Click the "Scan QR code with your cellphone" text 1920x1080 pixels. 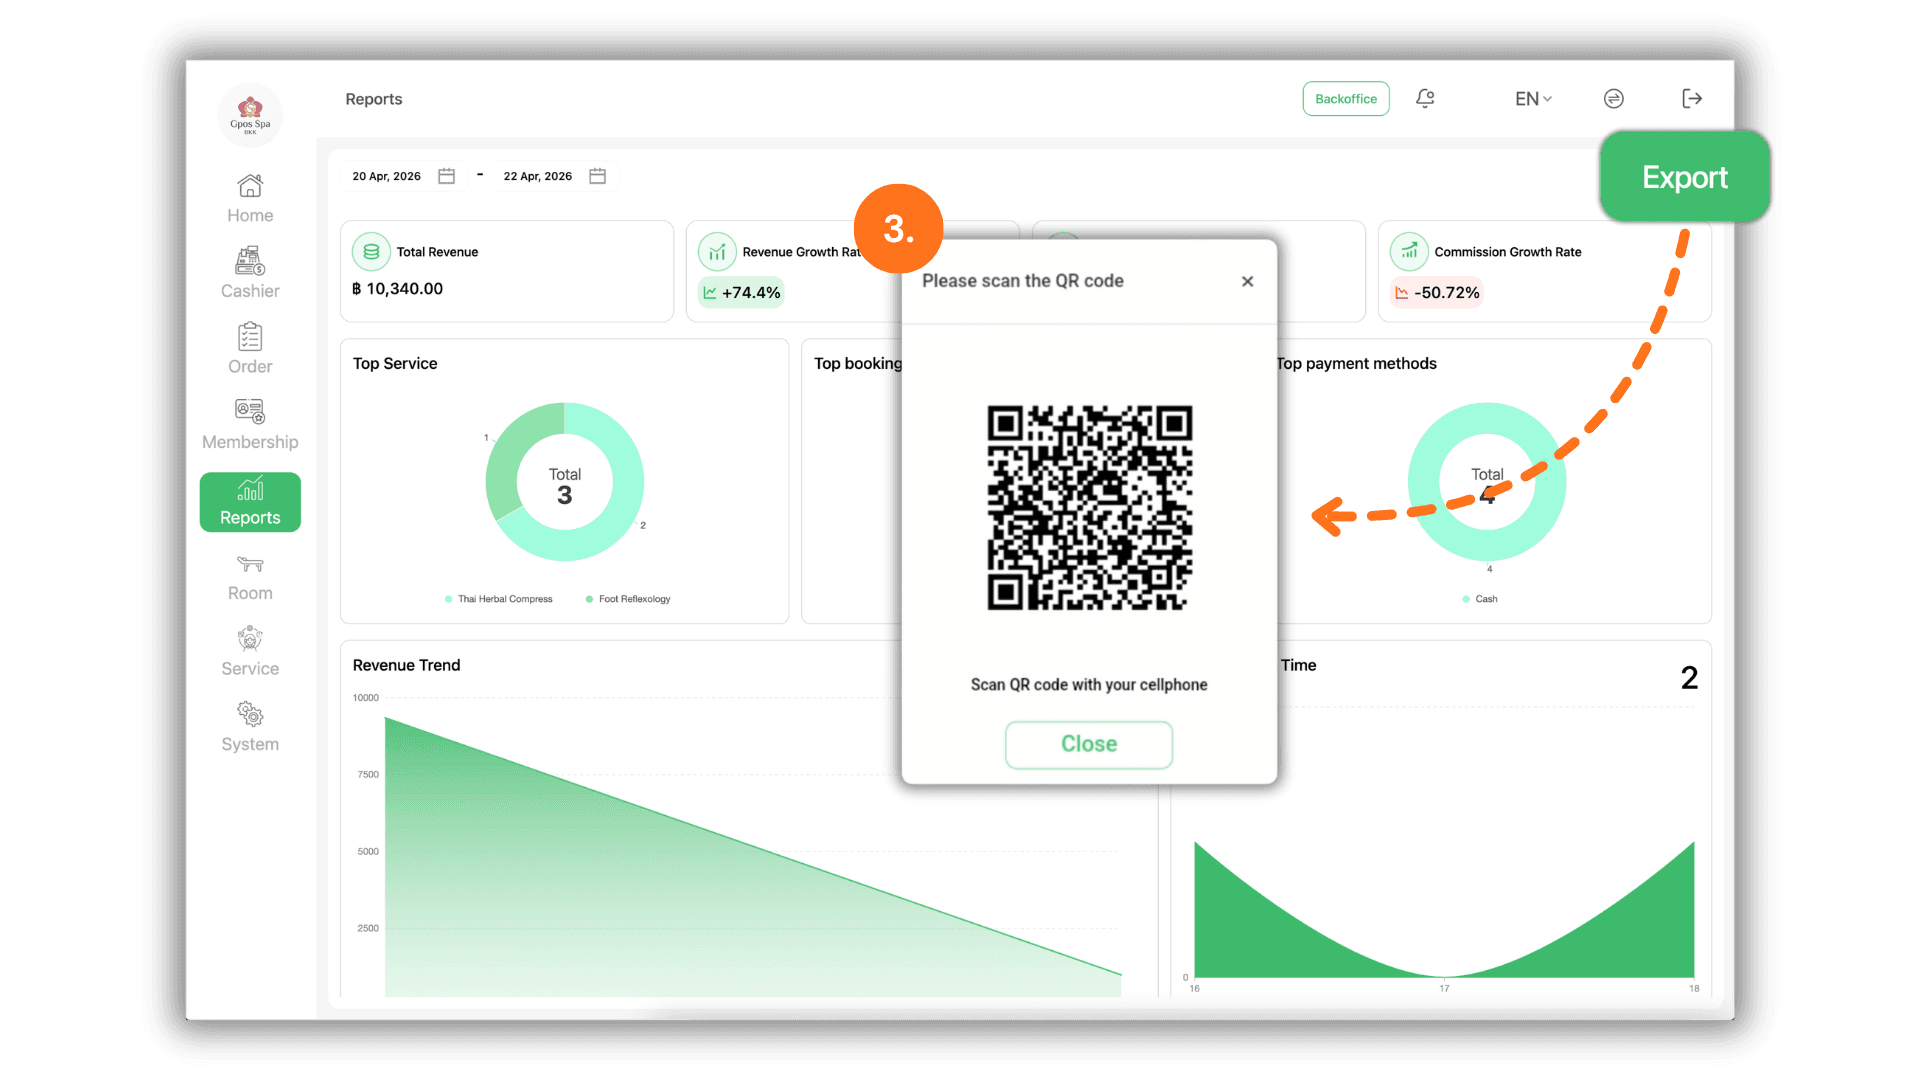pos(1089,685)
